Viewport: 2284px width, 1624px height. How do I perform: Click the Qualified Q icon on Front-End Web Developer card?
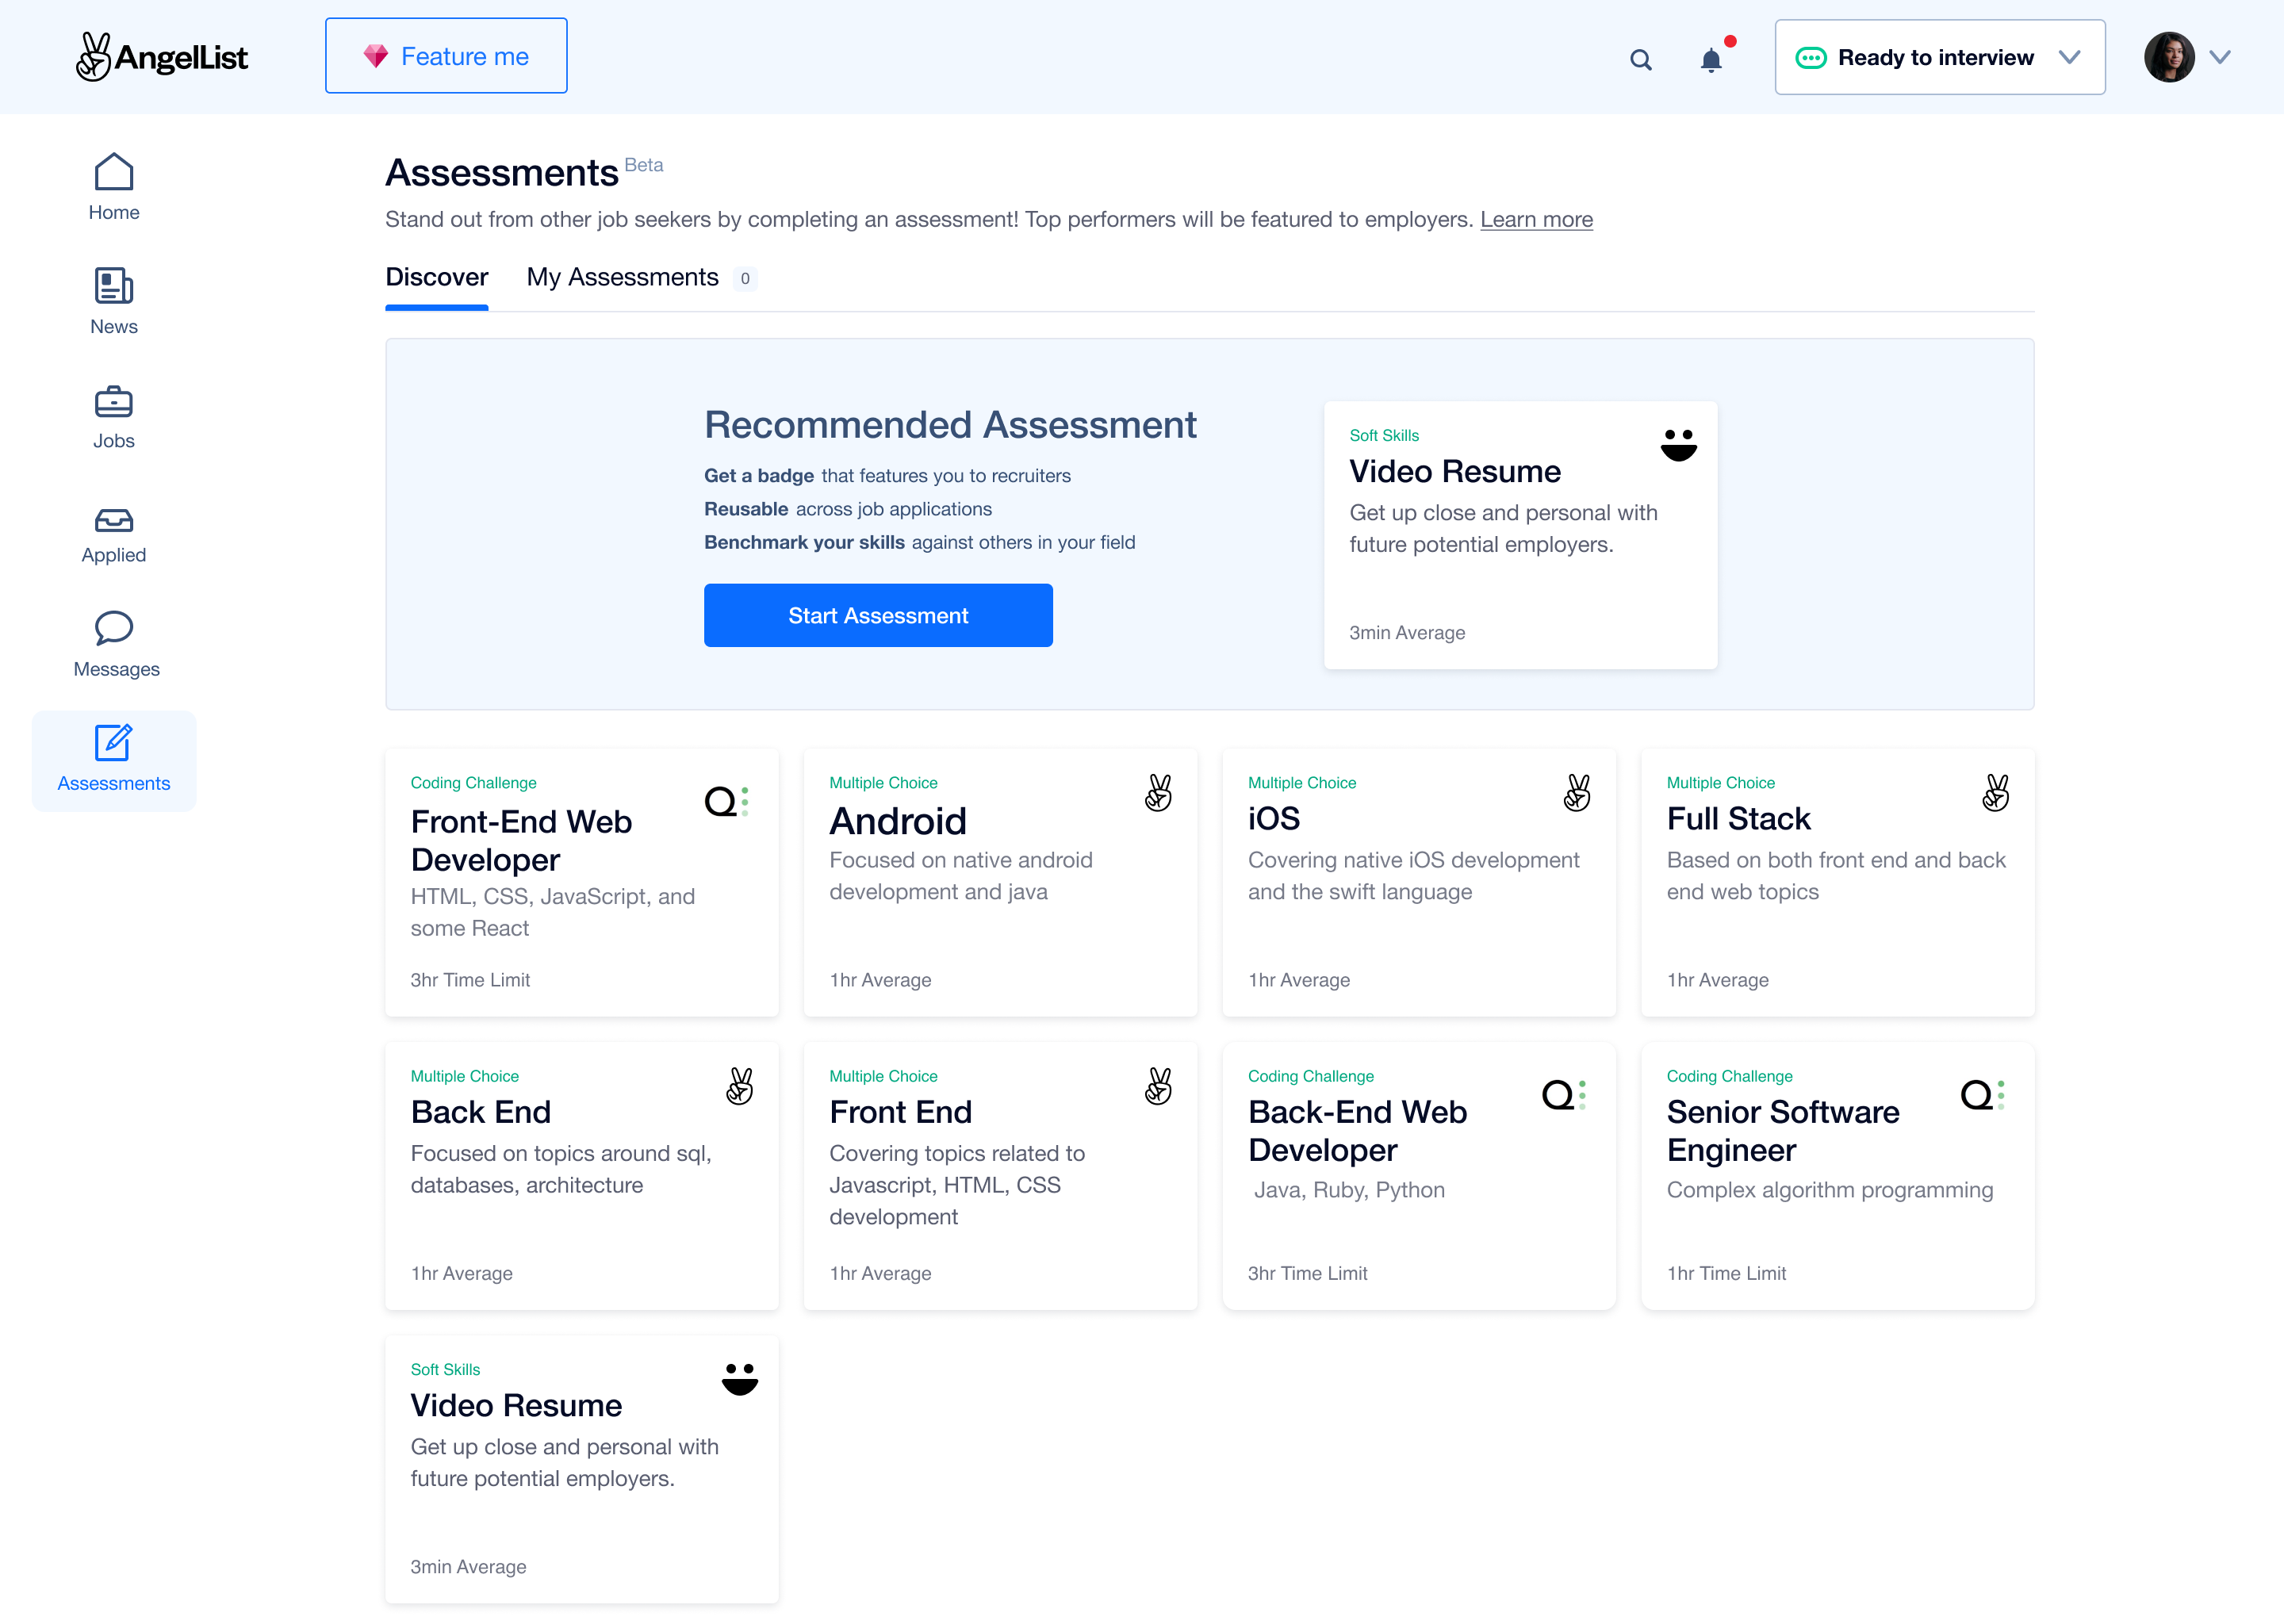[x=728, y=801]
